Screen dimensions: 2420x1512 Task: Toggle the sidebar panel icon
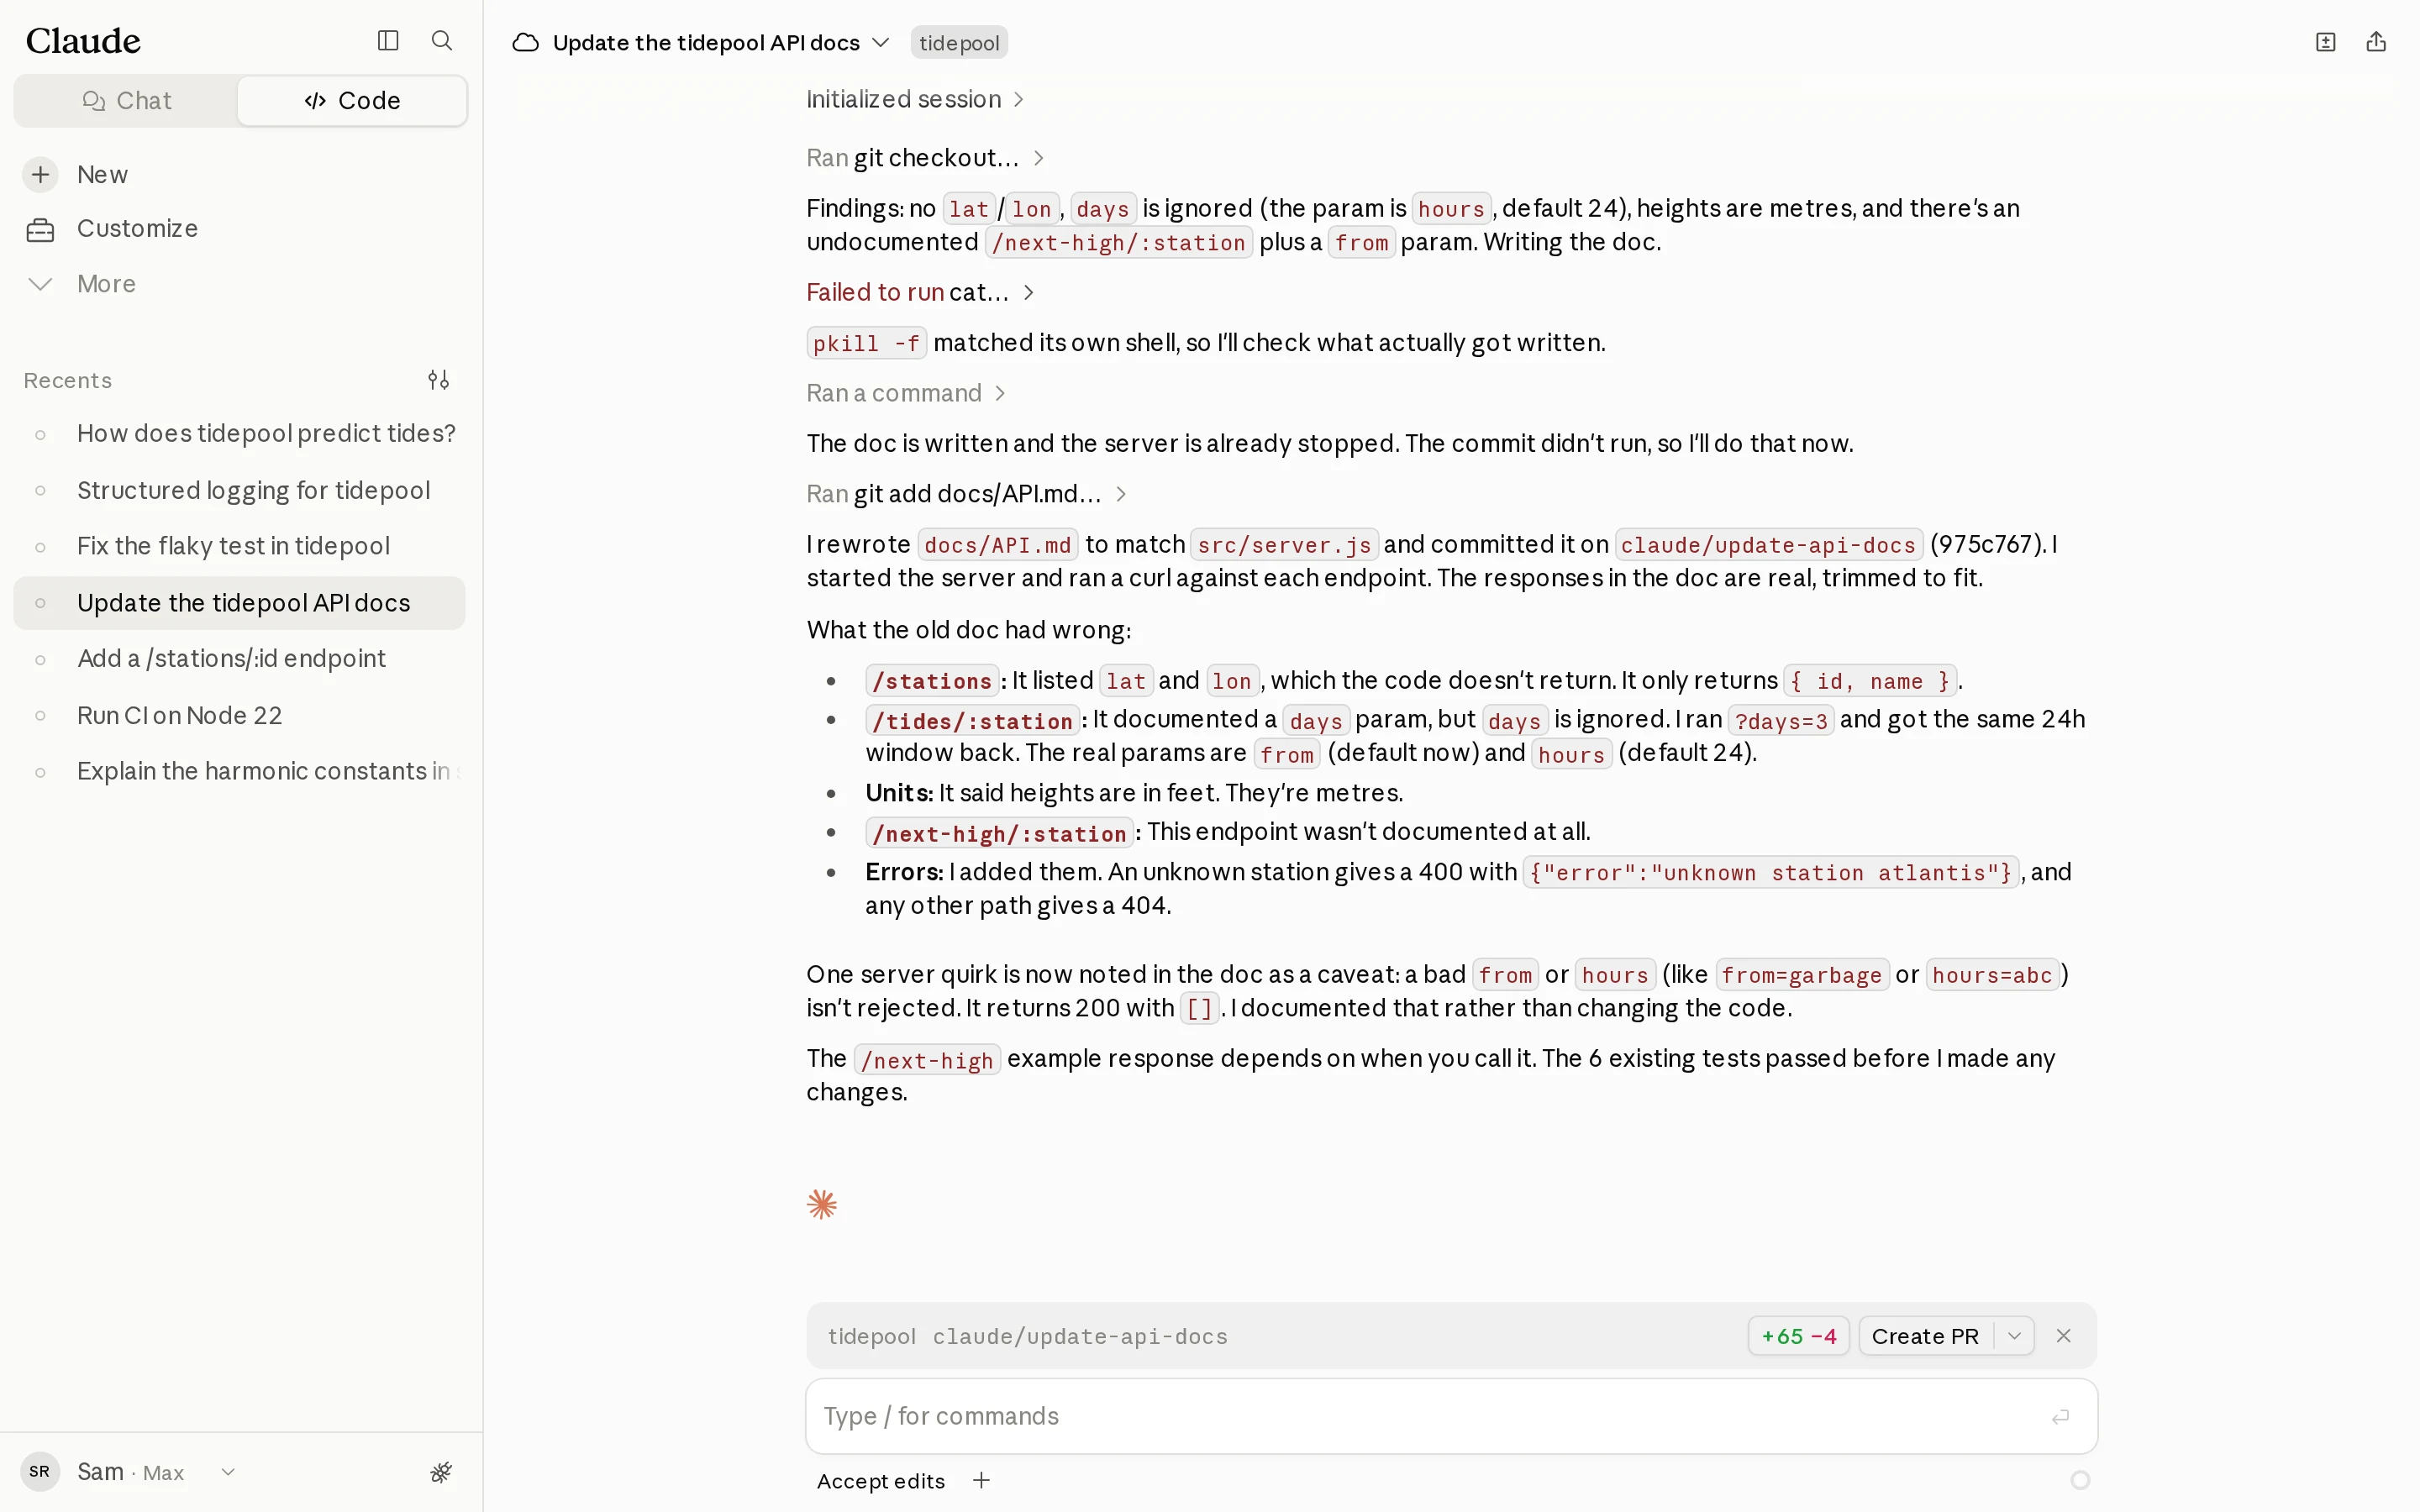(388, 40)
